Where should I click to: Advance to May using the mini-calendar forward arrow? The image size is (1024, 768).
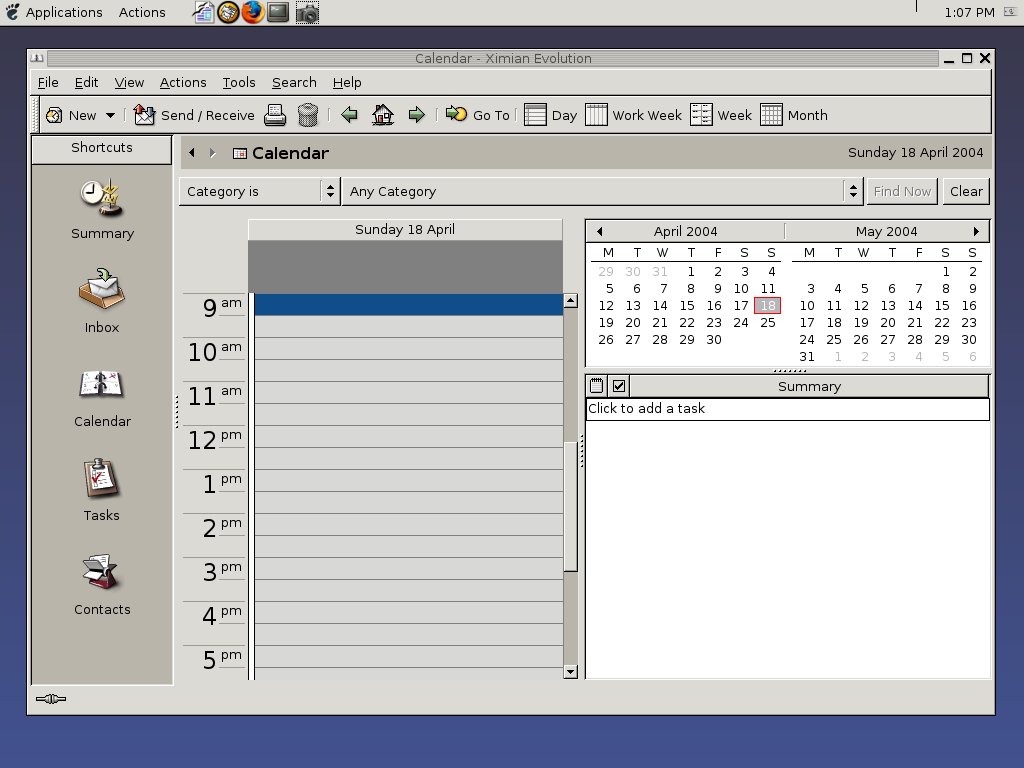coord(976,231)
